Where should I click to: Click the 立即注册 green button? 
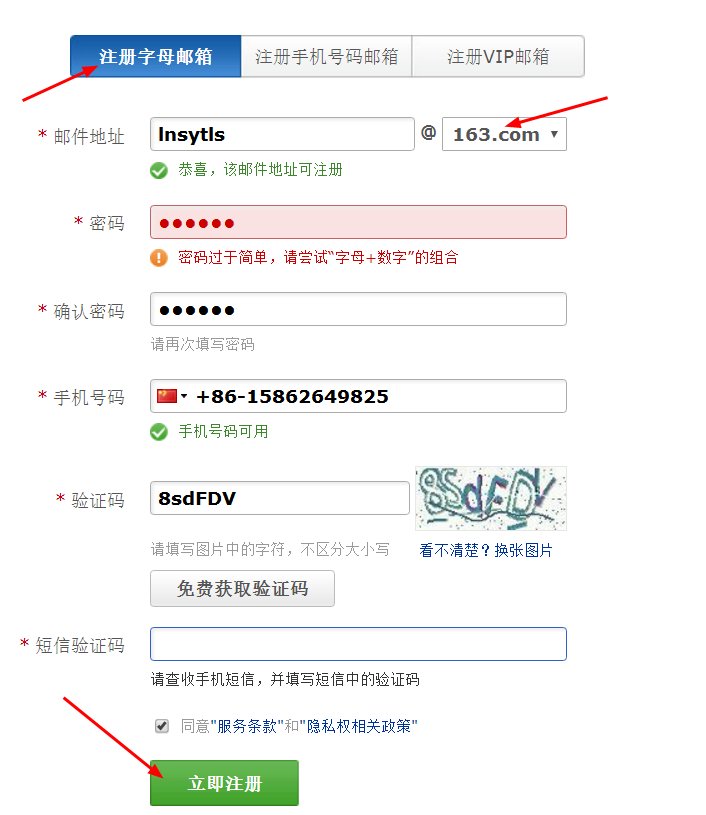point(224,783)
